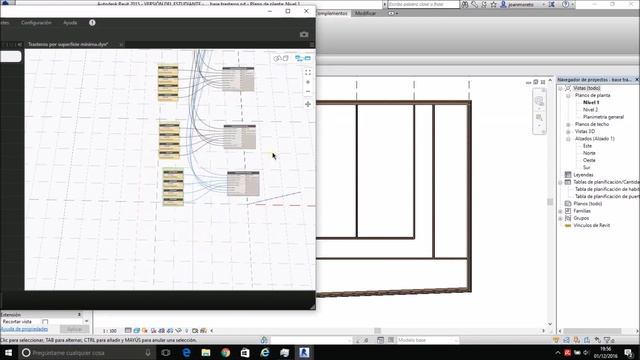This screenshot has width=640, height=360.
Task: Select the Este elevation
Action: [587, 146]
